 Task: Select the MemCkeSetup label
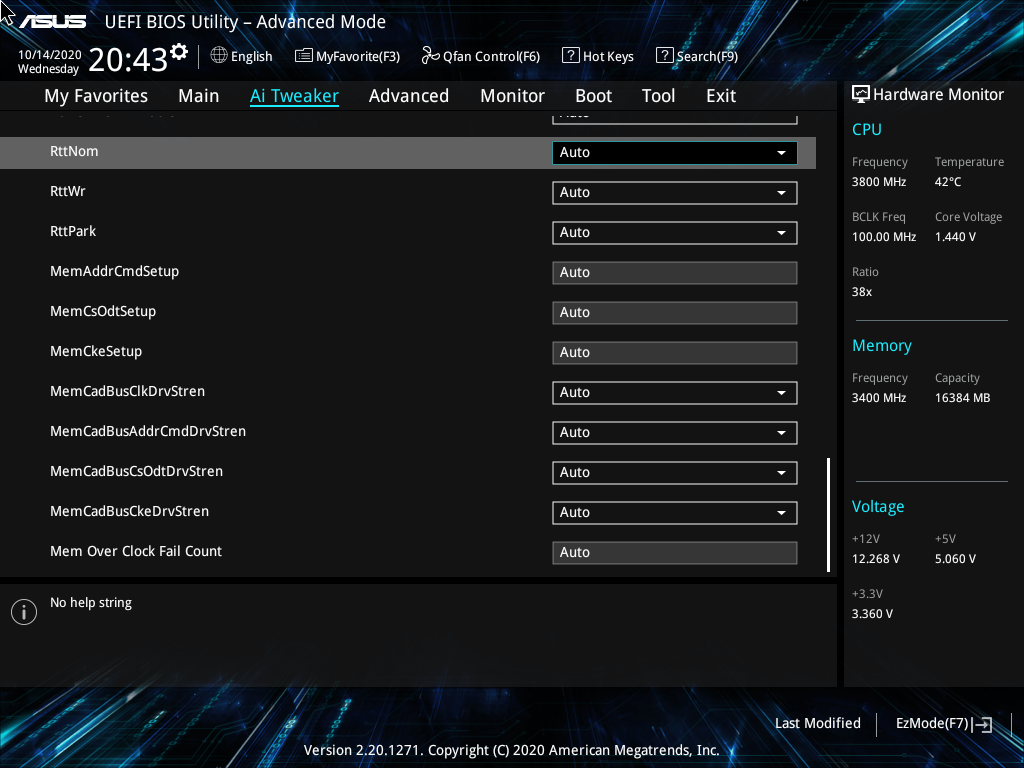(x=96, y=351)
